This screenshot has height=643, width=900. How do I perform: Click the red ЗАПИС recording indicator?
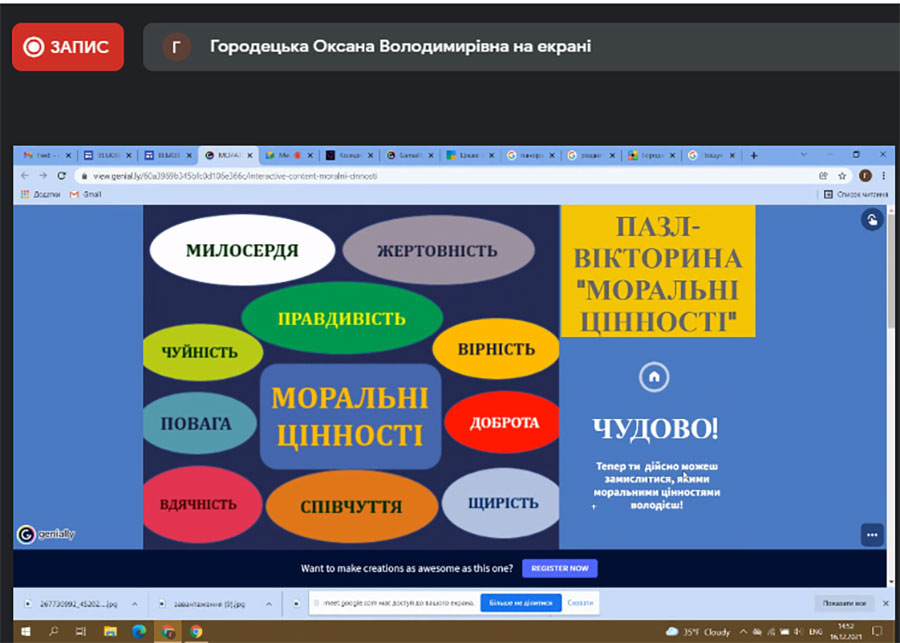pos(68,47)
